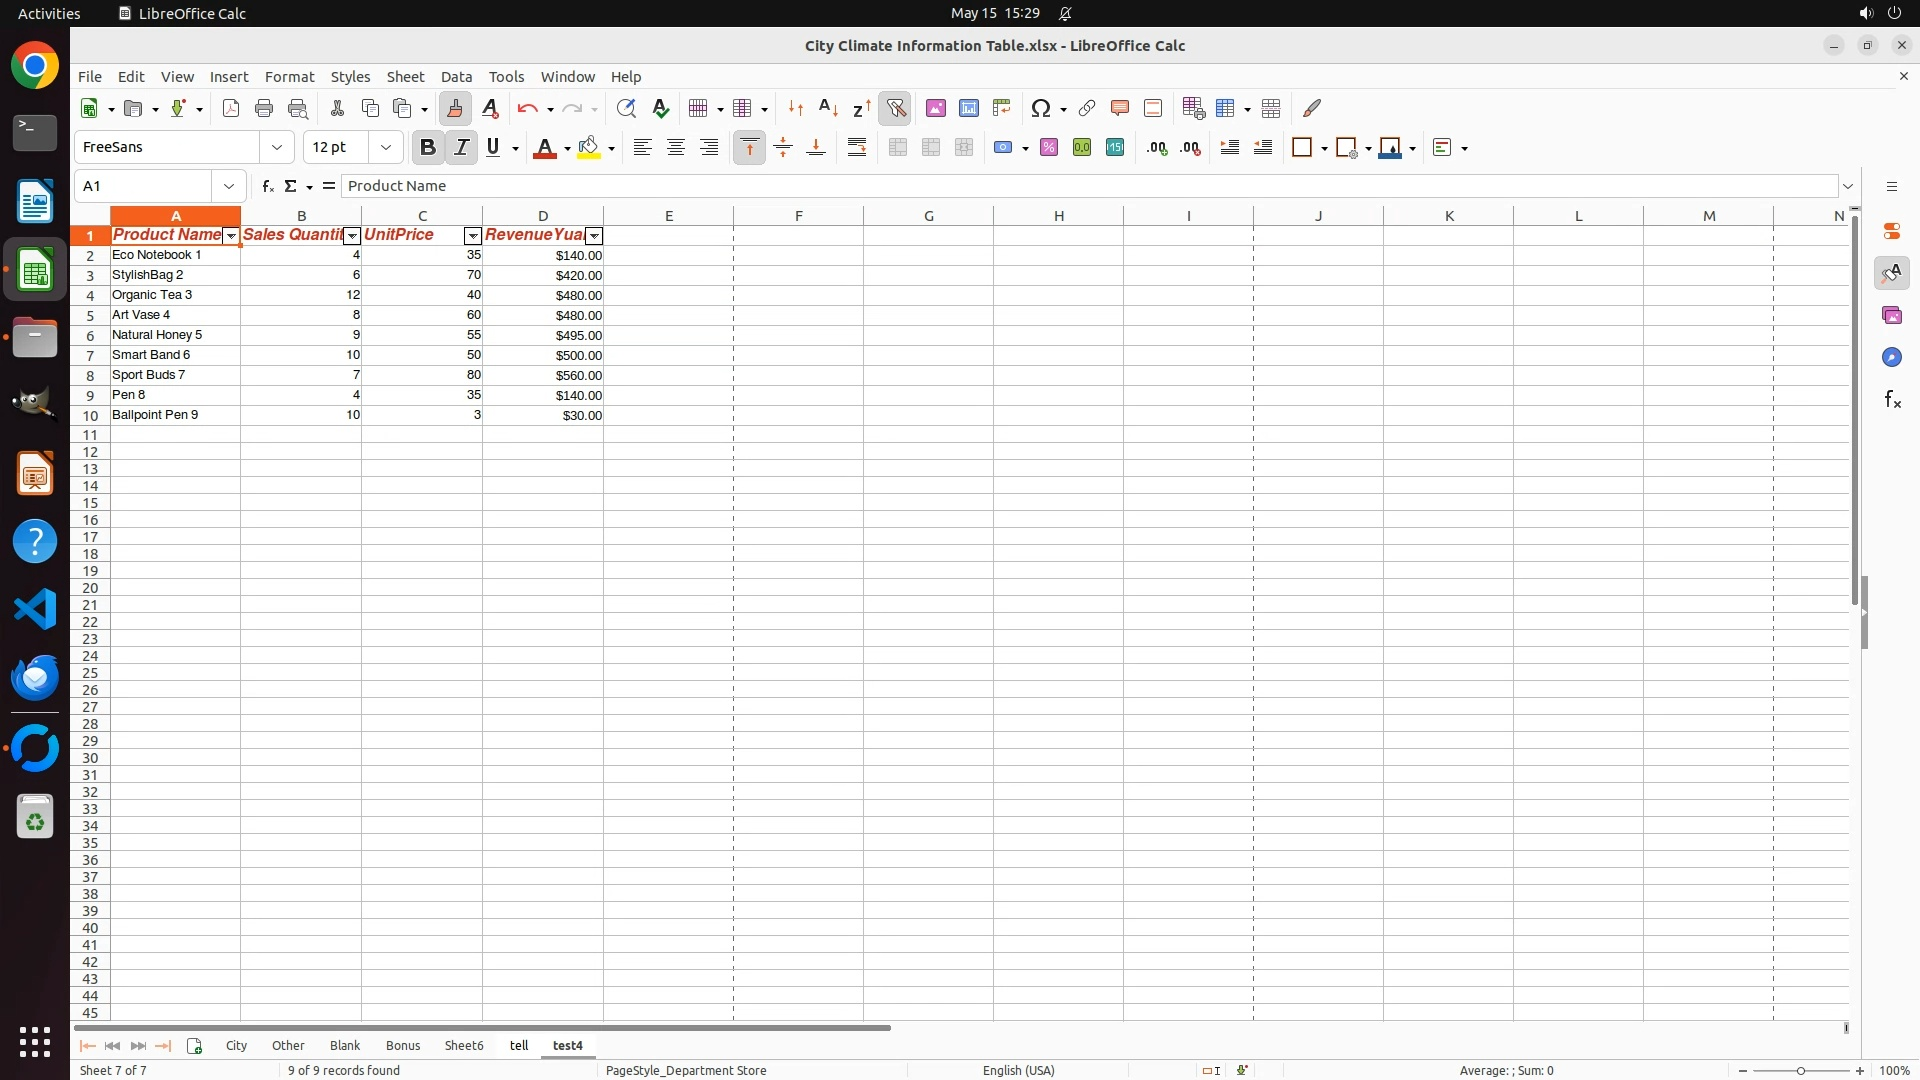Expand the font size dropdown
The height and width of the screenshot is (1080, 1920).
pyautogui.click(x=386, y=147)
